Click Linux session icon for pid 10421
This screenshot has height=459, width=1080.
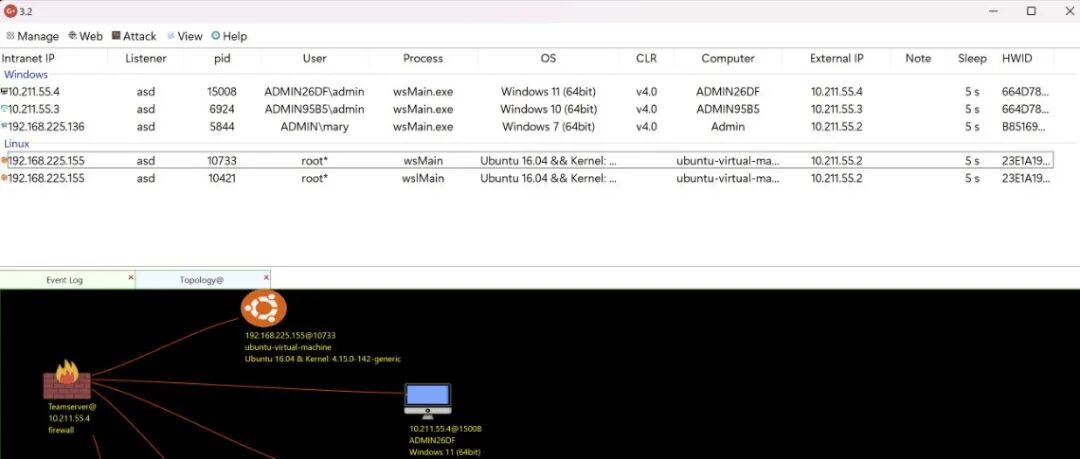point(4,178)
